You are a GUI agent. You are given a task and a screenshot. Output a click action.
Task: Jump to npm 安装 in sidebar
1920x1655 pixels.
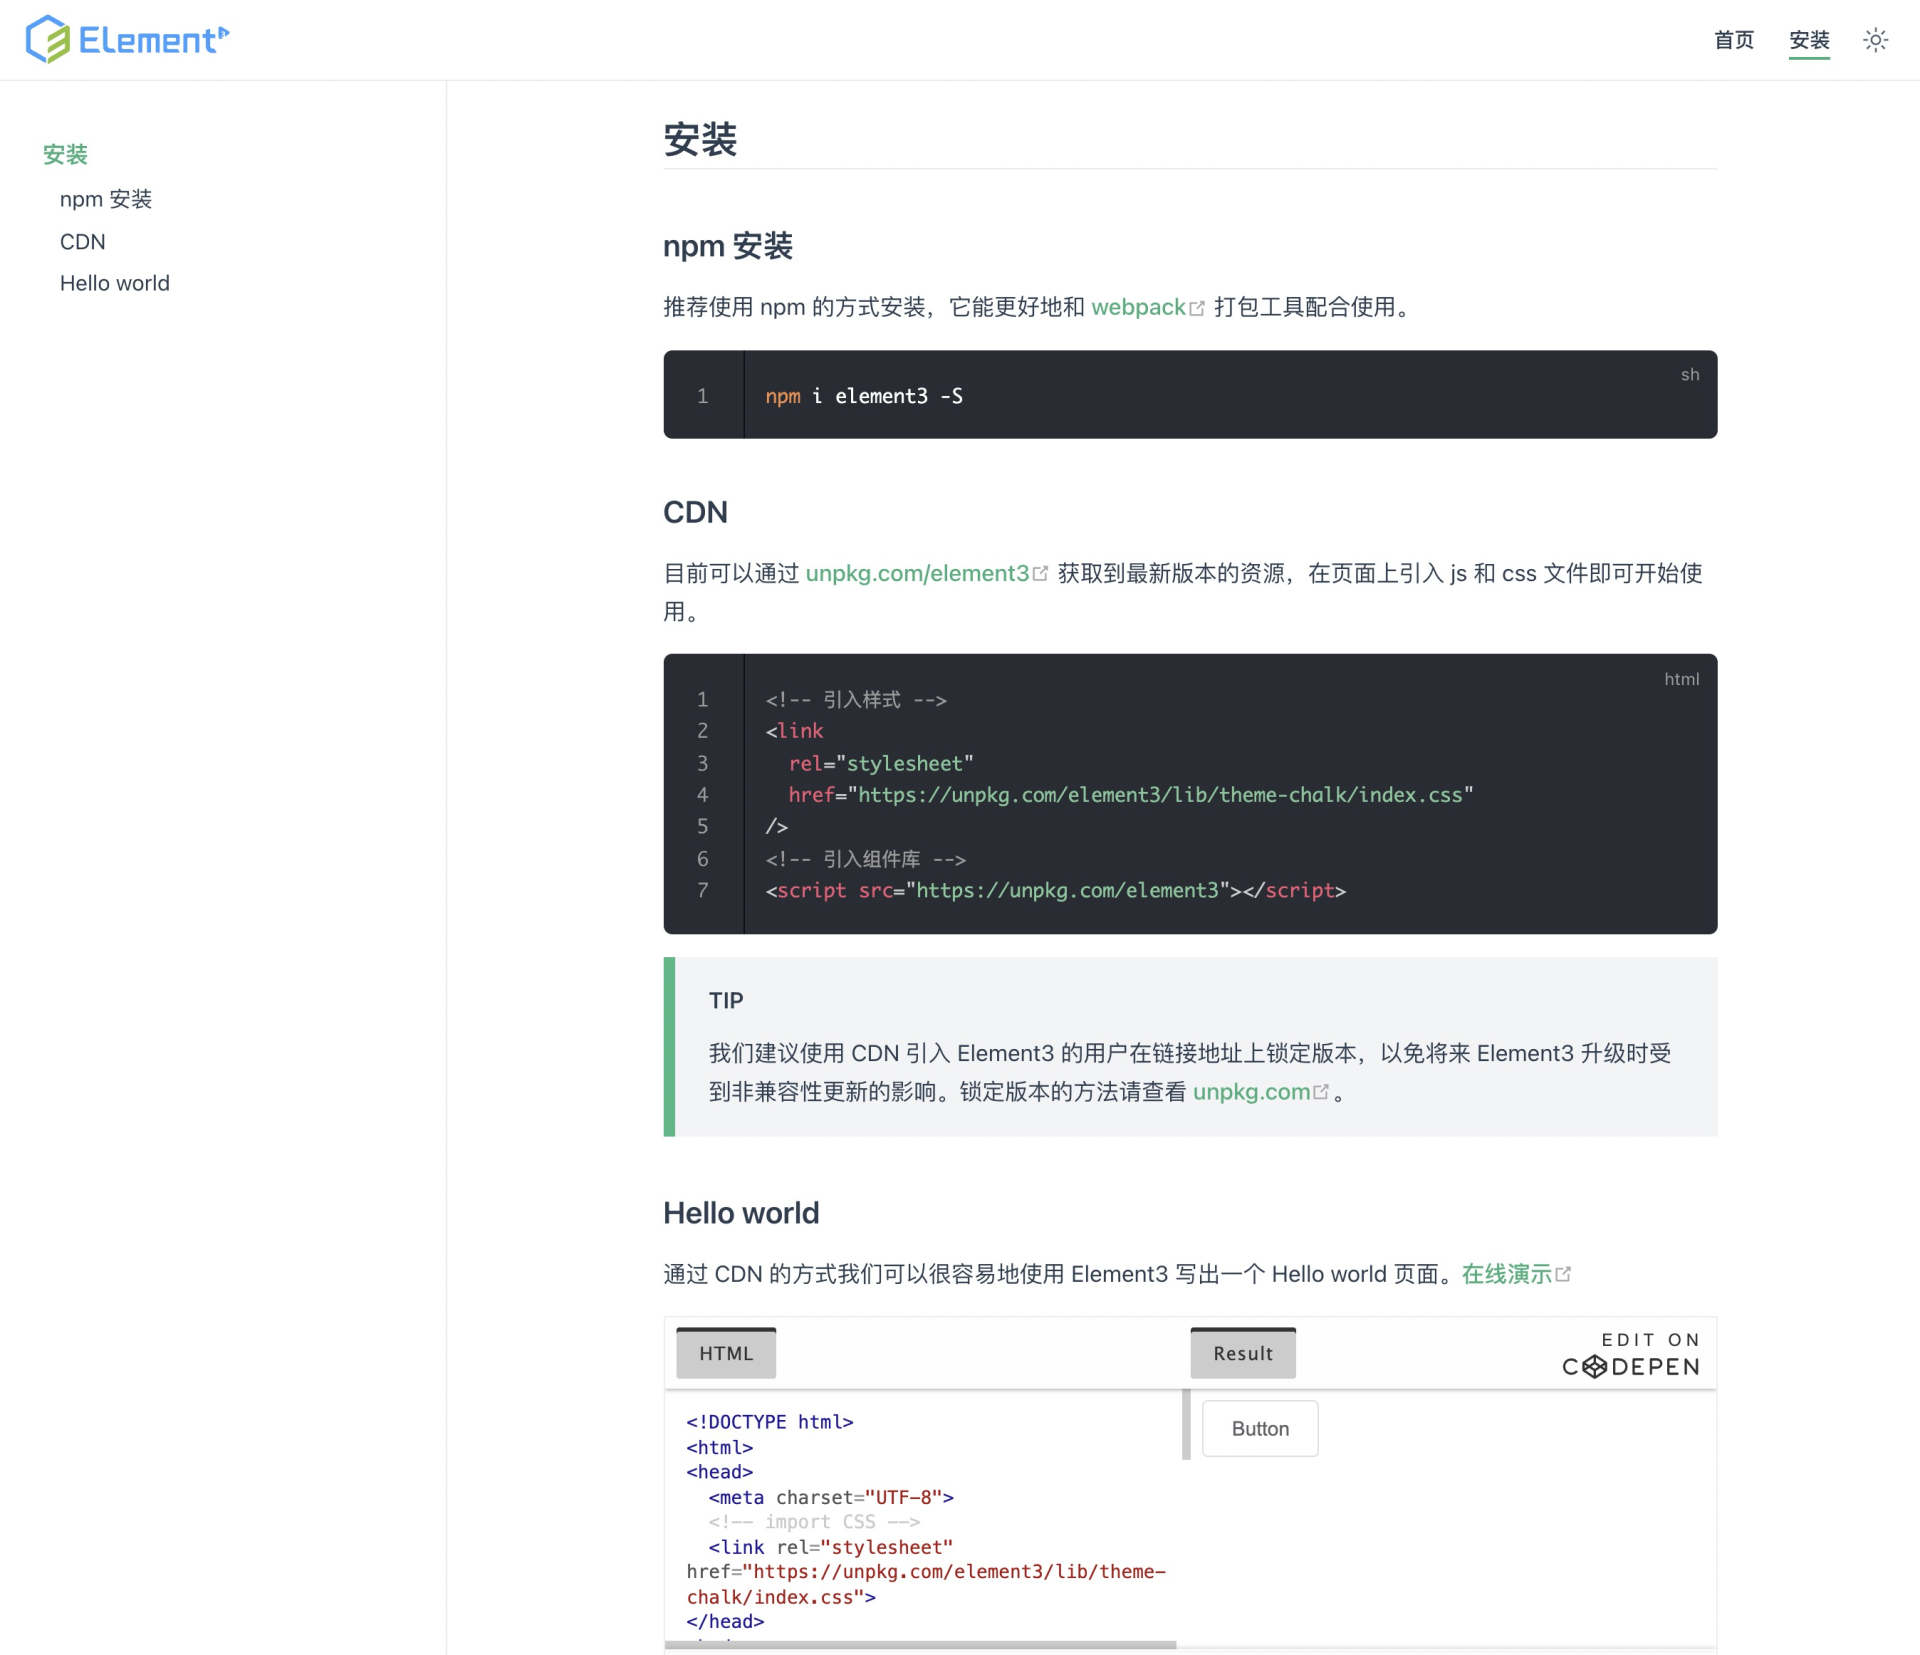tap(106, 199)
